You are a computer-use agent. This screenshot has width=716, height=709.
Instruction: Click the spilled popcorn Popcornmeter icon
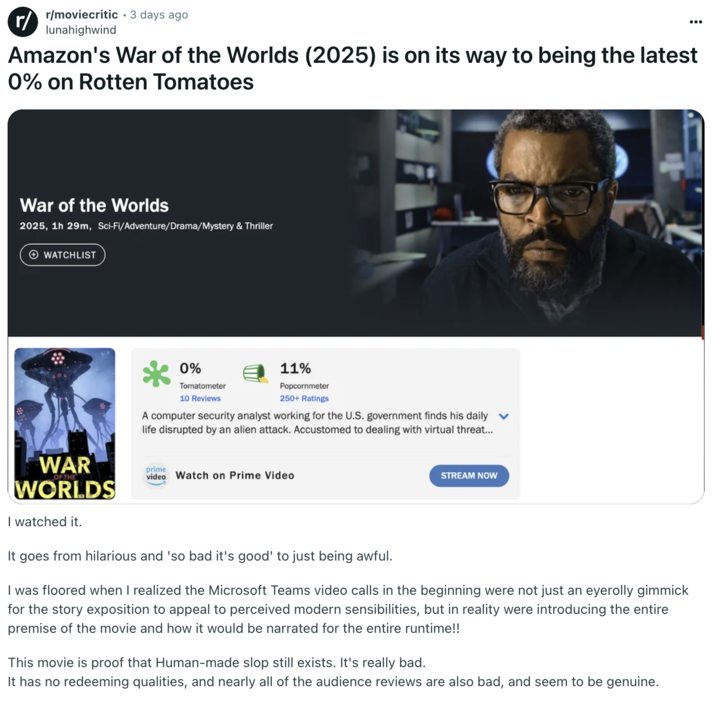pyautogui.click(x=255, y=373)
